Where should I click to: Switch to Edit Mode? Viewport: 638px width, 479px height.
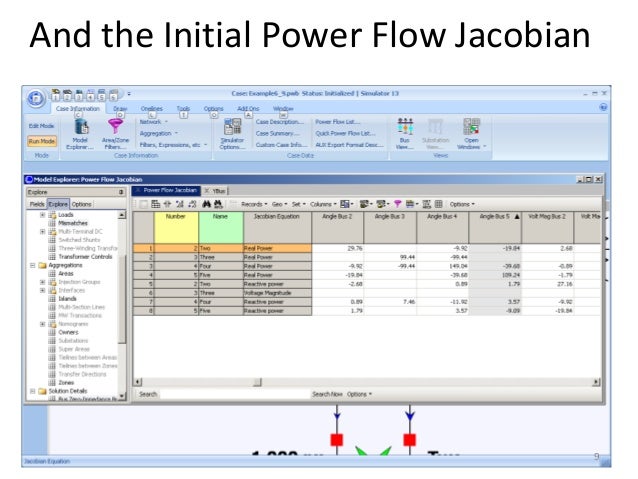tap(42, 126)
